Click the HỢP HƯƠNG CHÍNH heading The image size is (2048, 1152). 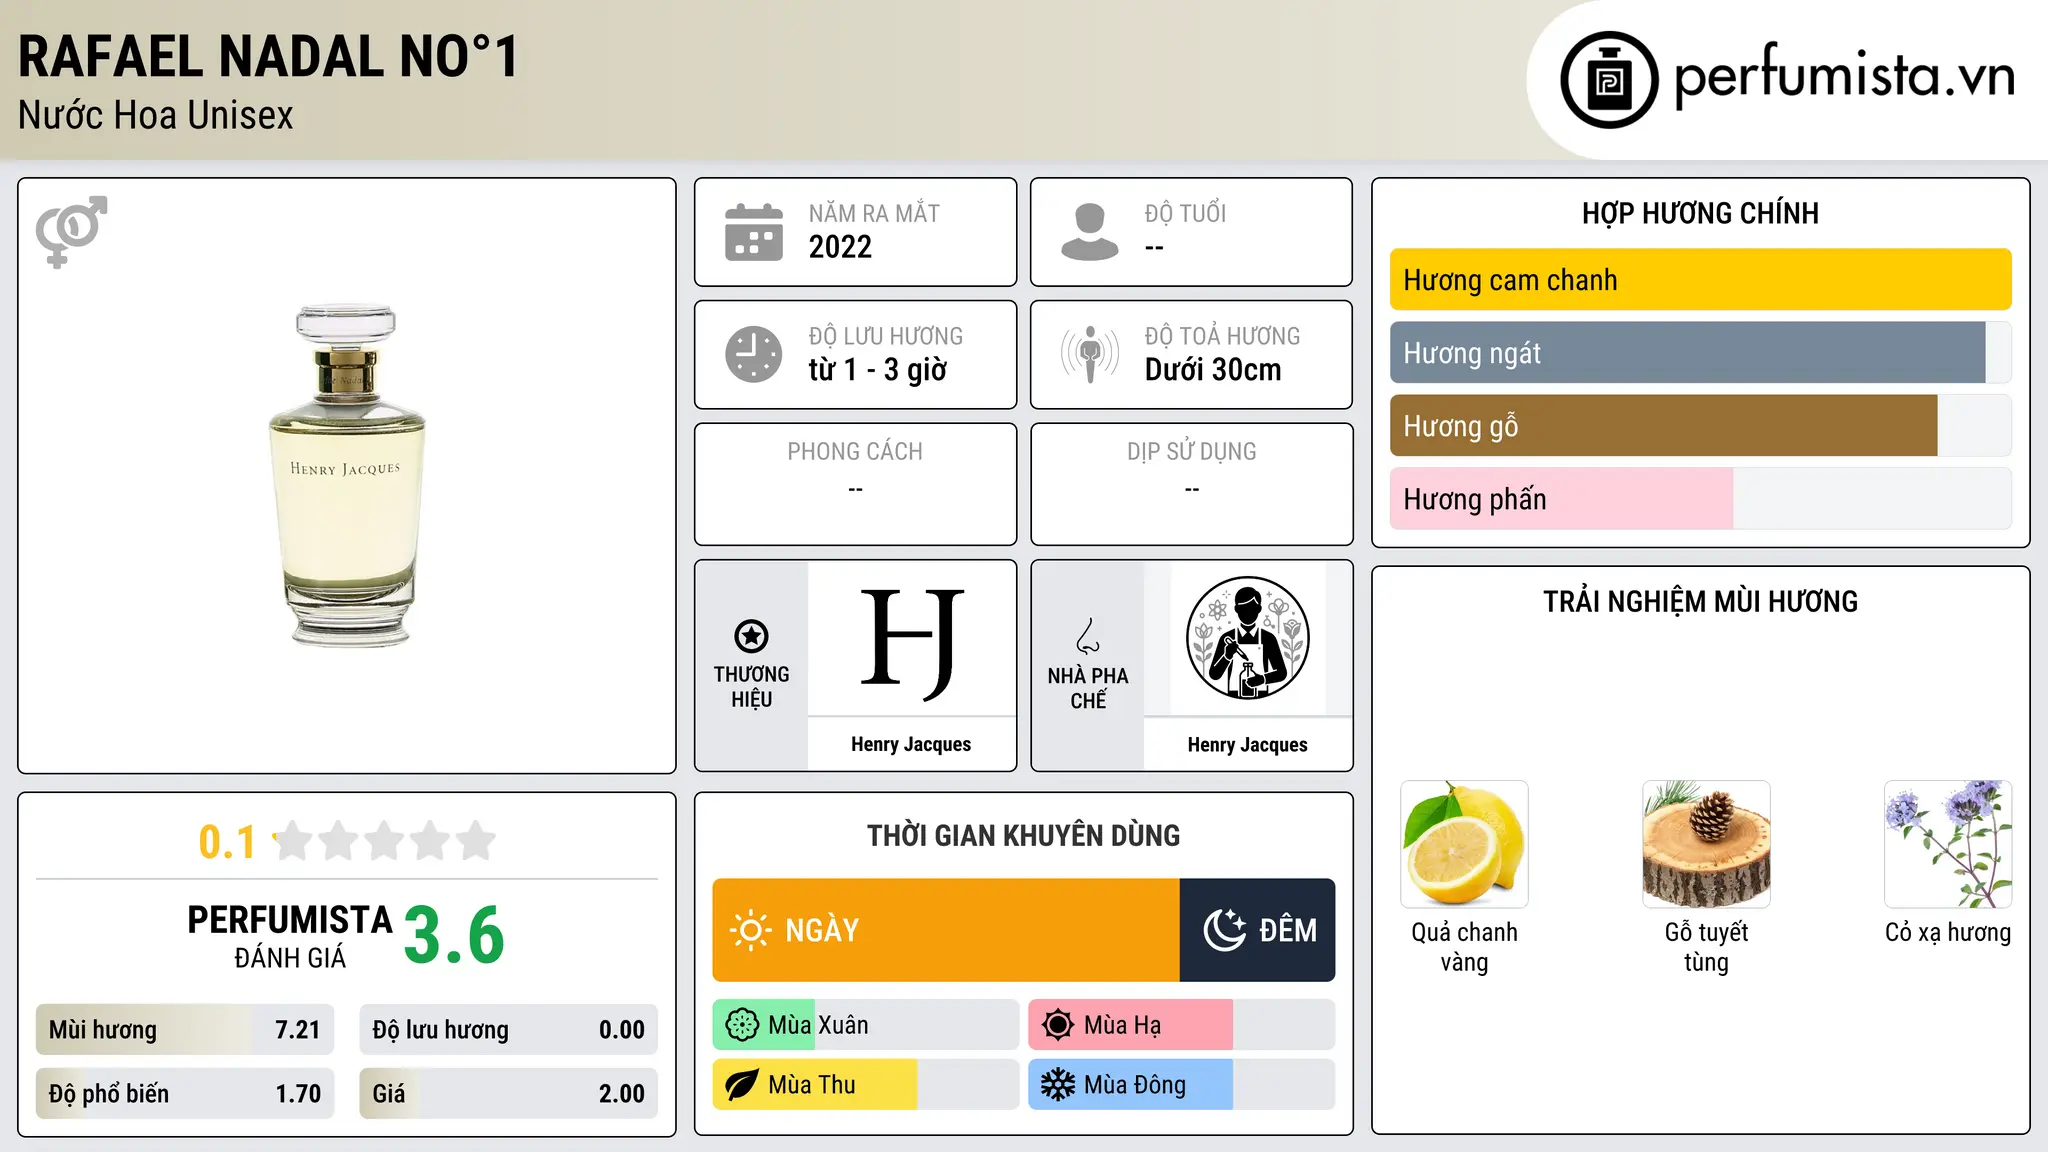[1700, 213]
